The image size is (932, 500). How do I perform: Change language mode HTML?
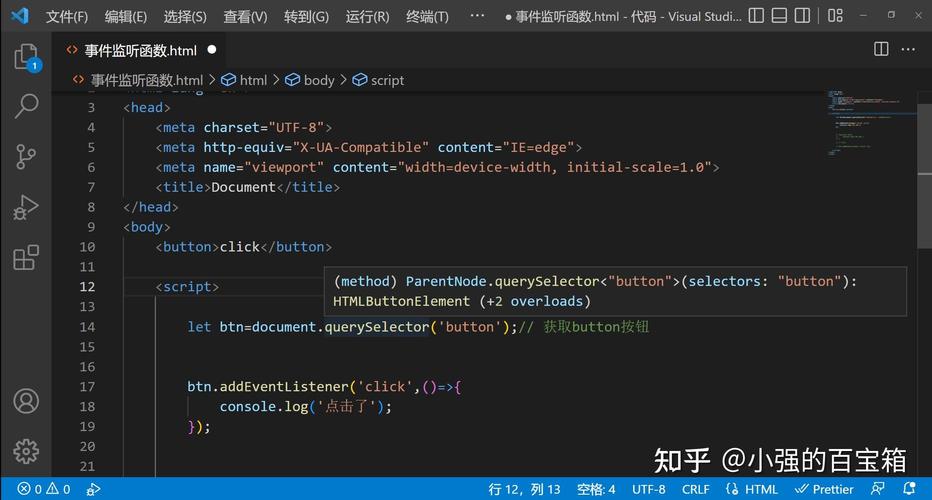[761, 489]
